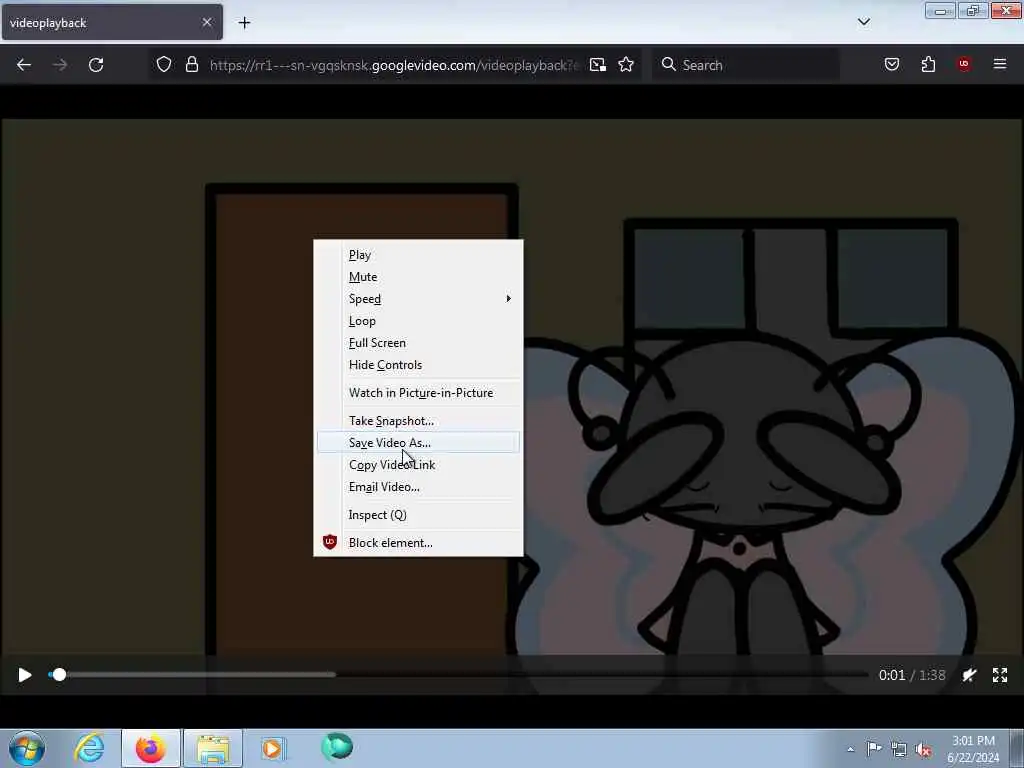Screen dimensions: 1024x768
Task: Click the video time display 0:01 / 1:38
Action: click(x=912, y=675)
